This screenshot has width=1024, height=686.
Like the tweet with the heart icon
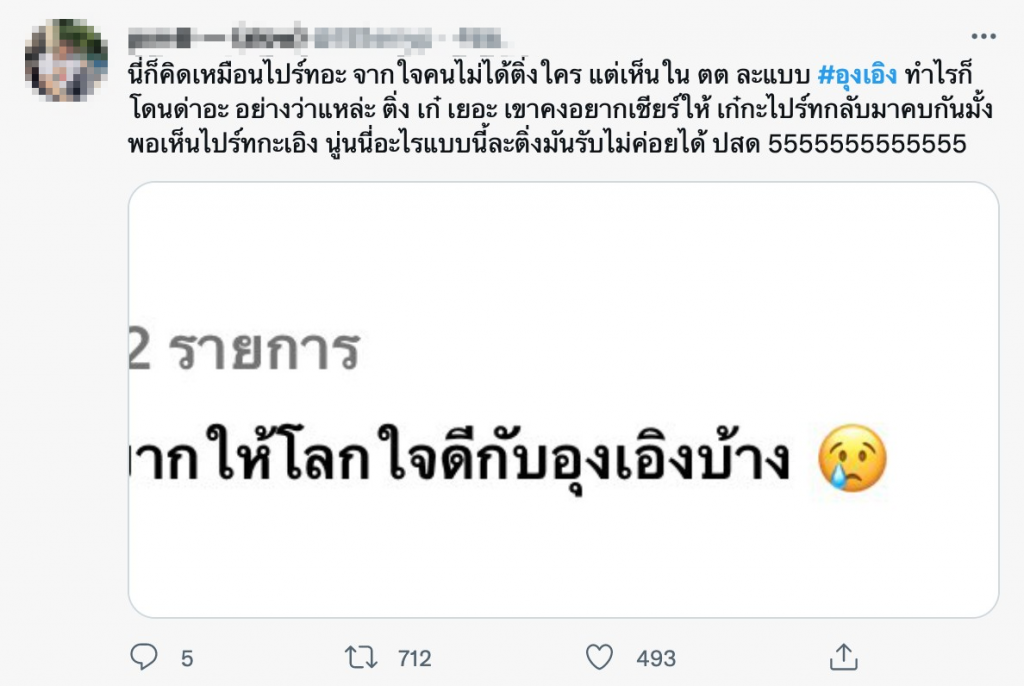599,657
